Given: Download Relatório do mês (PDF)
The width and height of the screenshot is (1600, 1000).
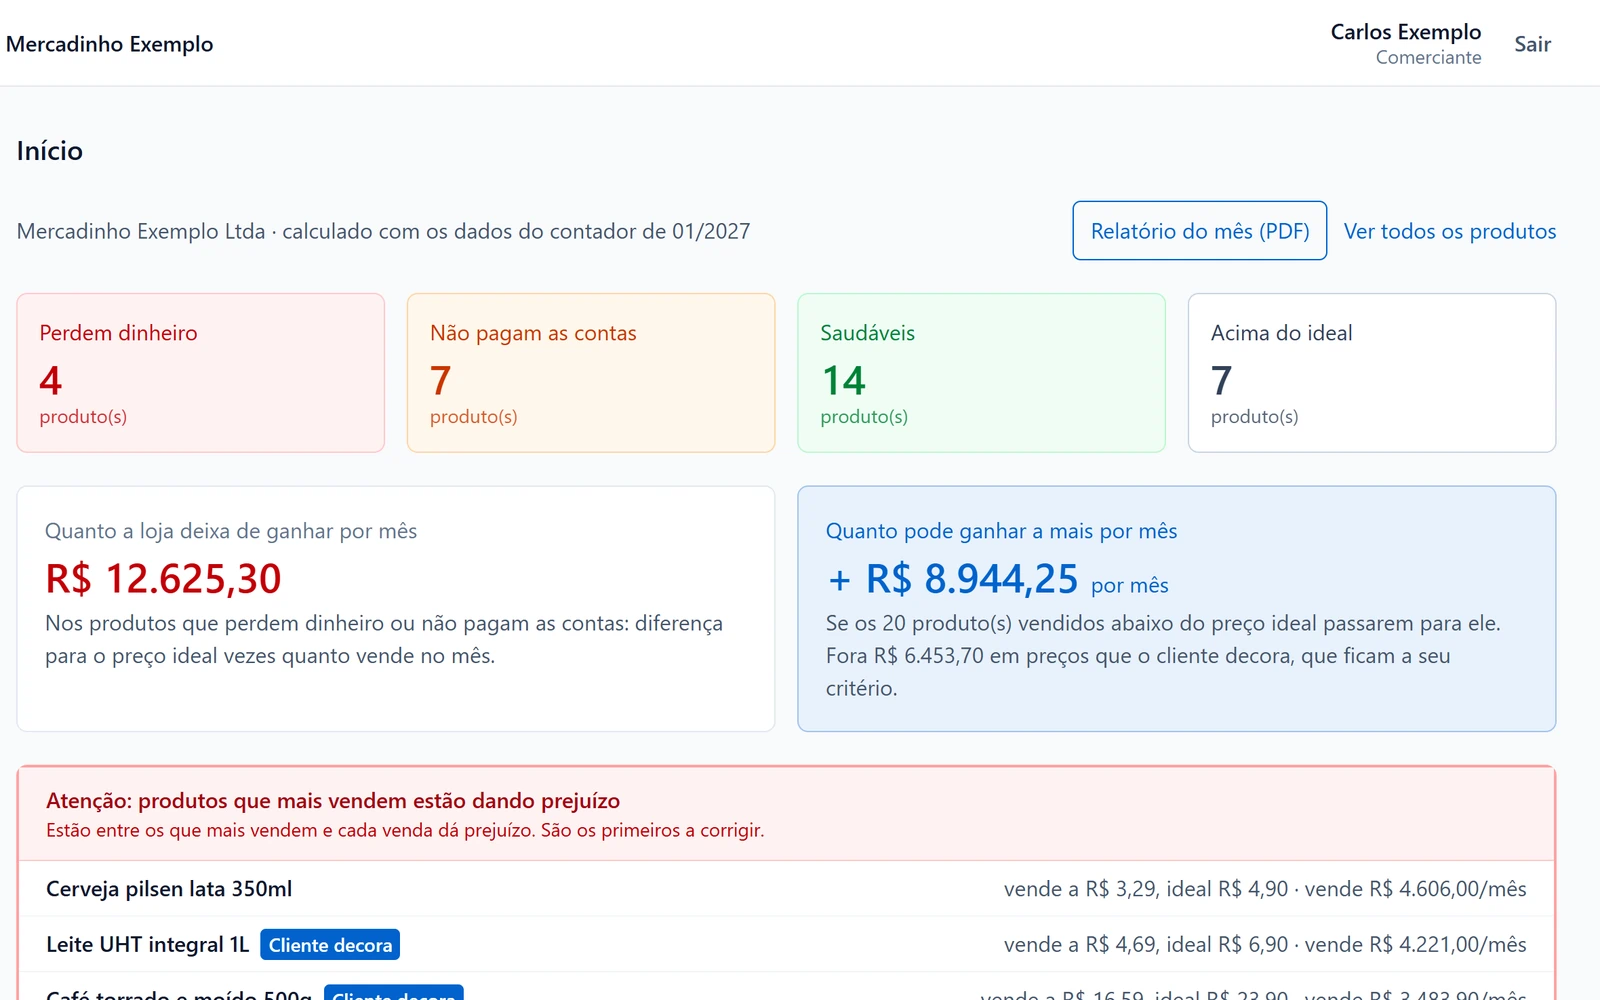Looking at the screenshot, I should click(x=1199, y=231).
